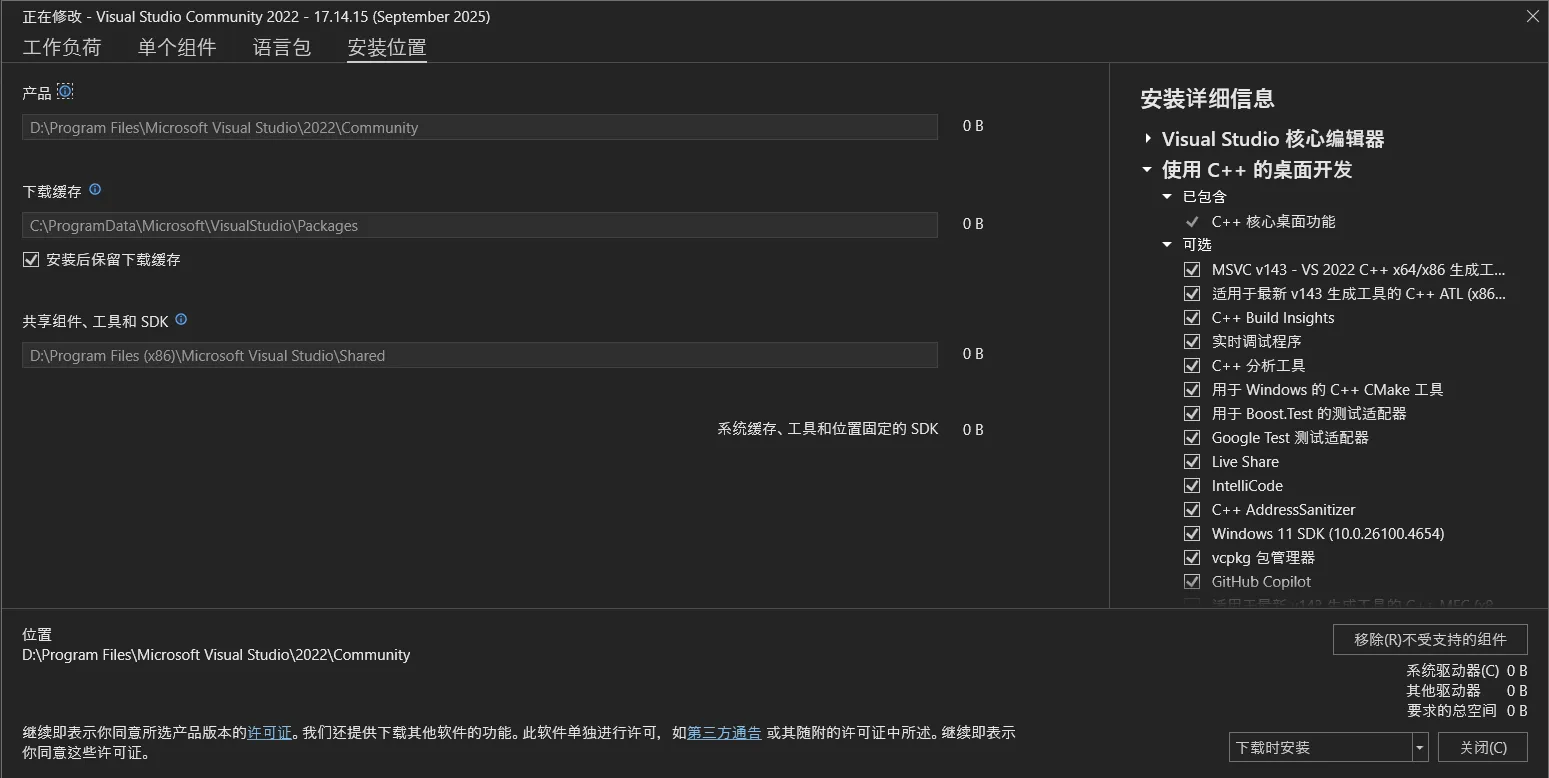
Task: Open the 第三方通告 link
Action: [x=724, y=733]
